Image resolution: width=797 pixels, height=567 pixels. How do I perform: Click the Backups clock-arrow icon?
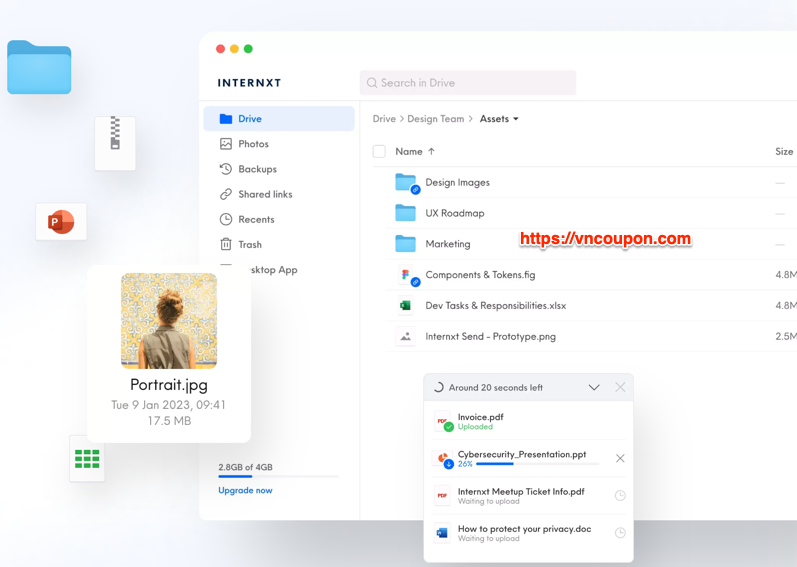click(x=226, y=169)
